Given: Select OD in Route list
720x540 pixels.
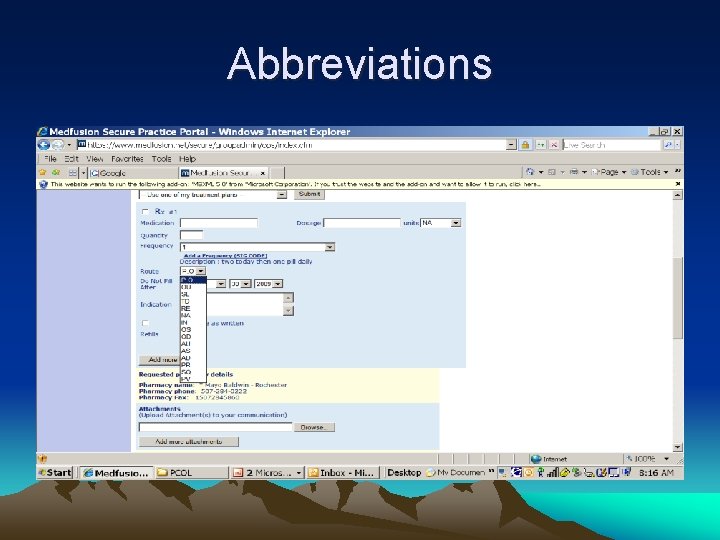Looking at the screenshot, I should click(193, 337).
